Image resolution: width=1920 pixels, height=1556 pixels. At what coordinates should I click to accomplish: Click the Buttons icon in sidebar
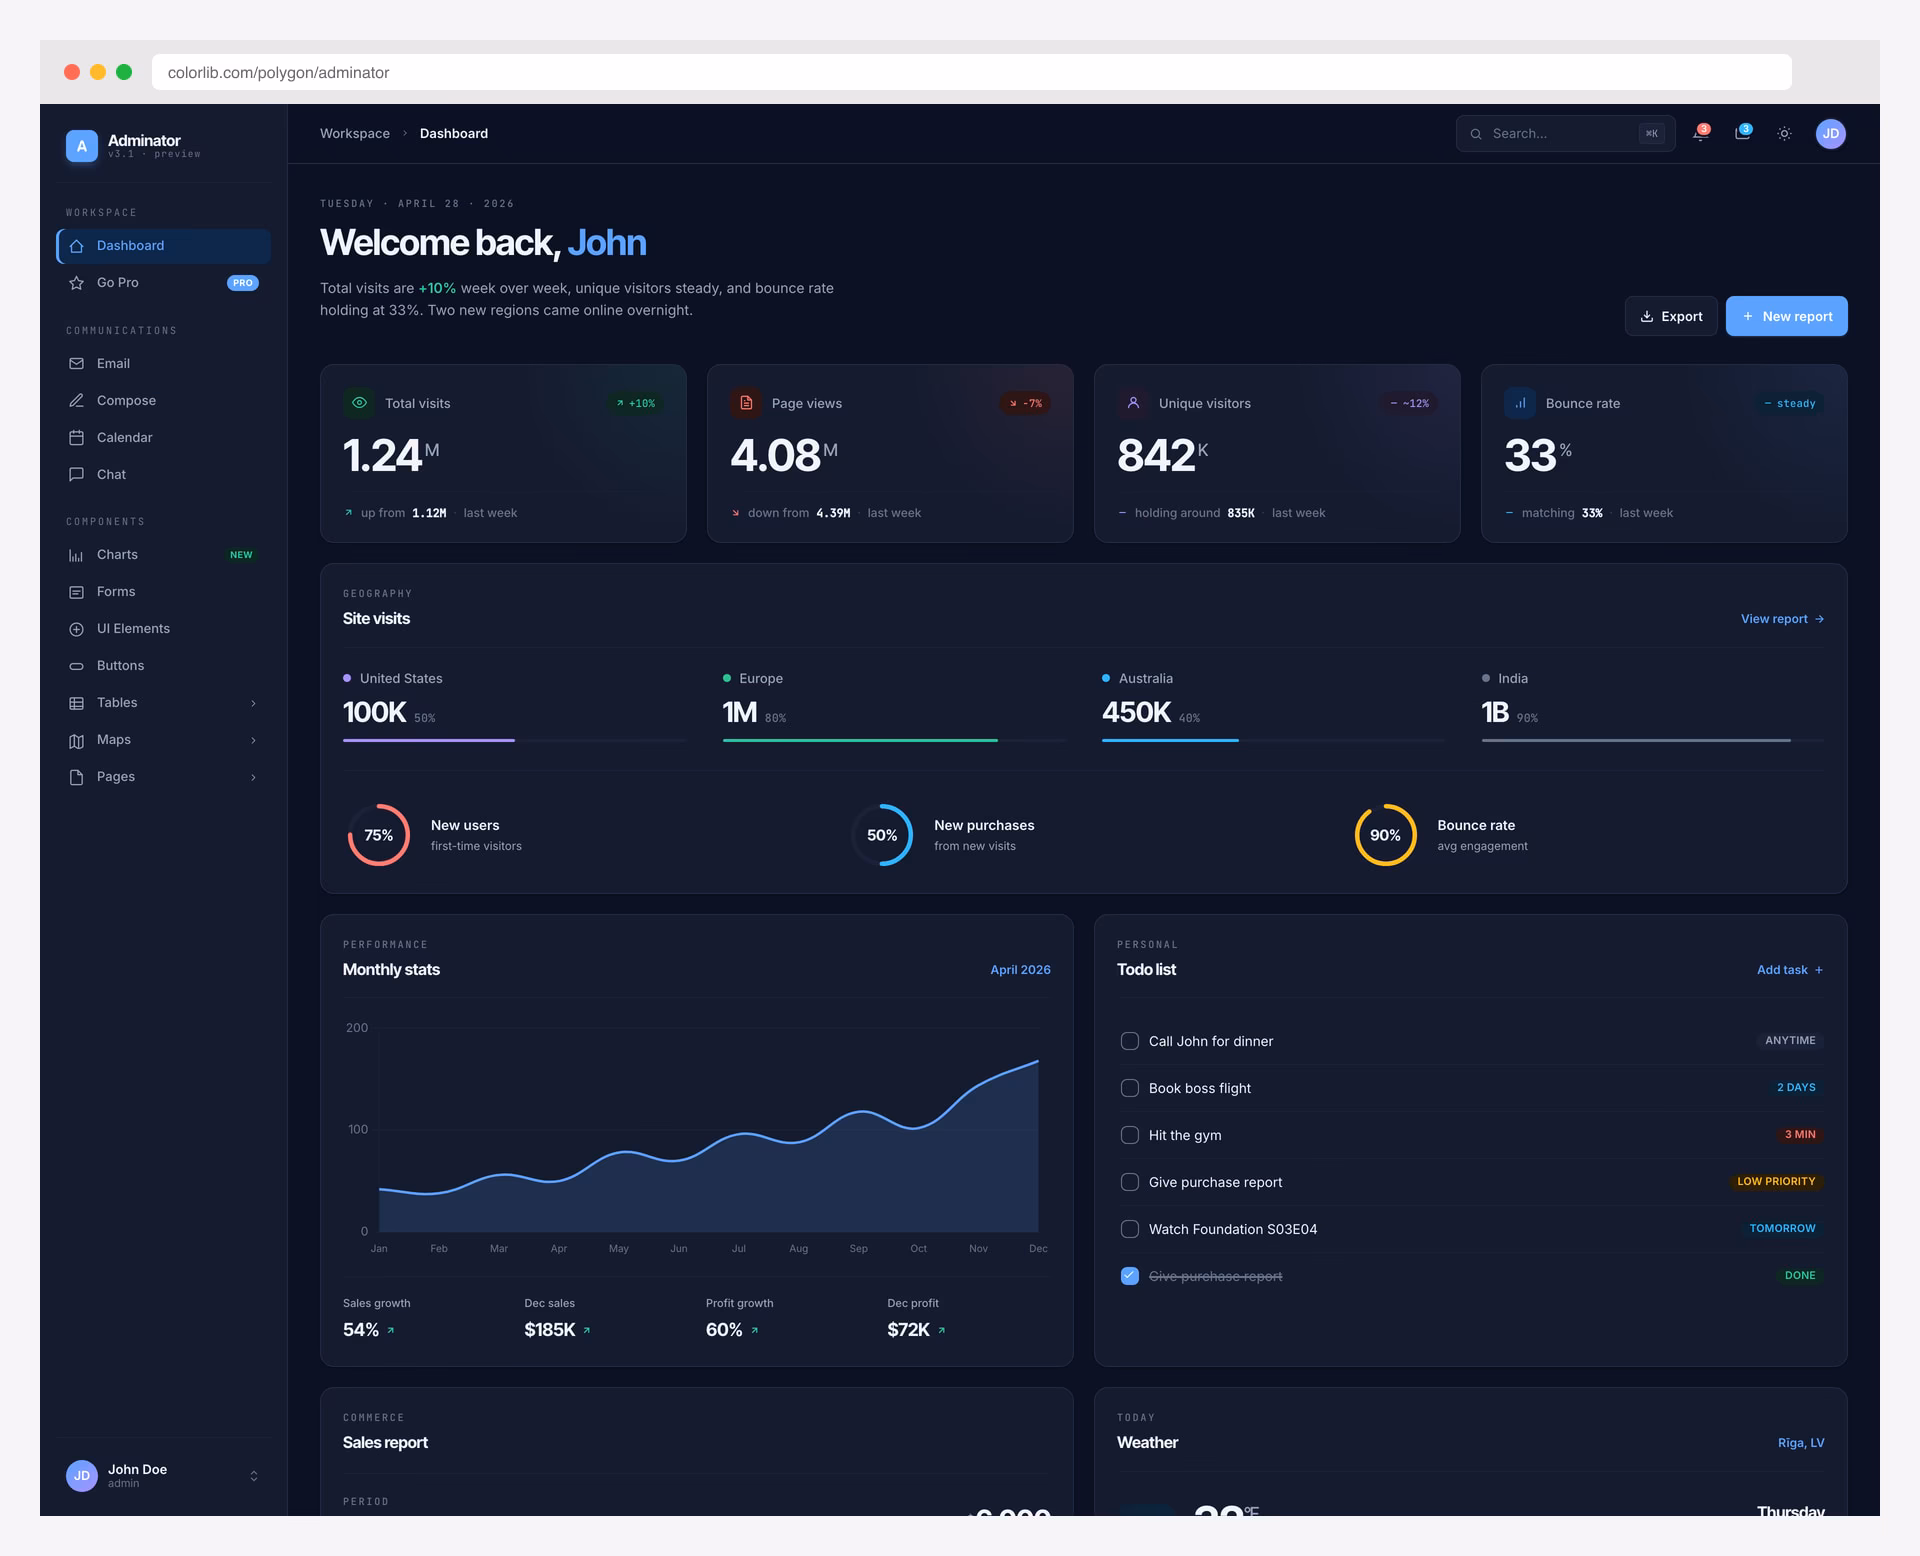76,666
